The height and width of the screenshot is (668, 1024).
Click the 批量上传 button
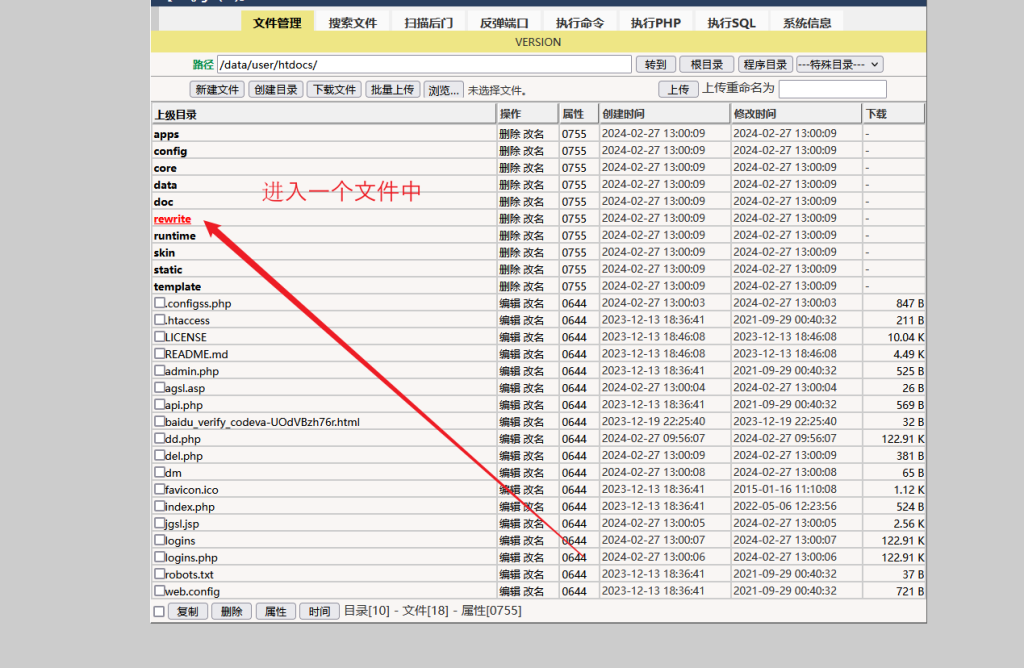(x=392, y=89)
